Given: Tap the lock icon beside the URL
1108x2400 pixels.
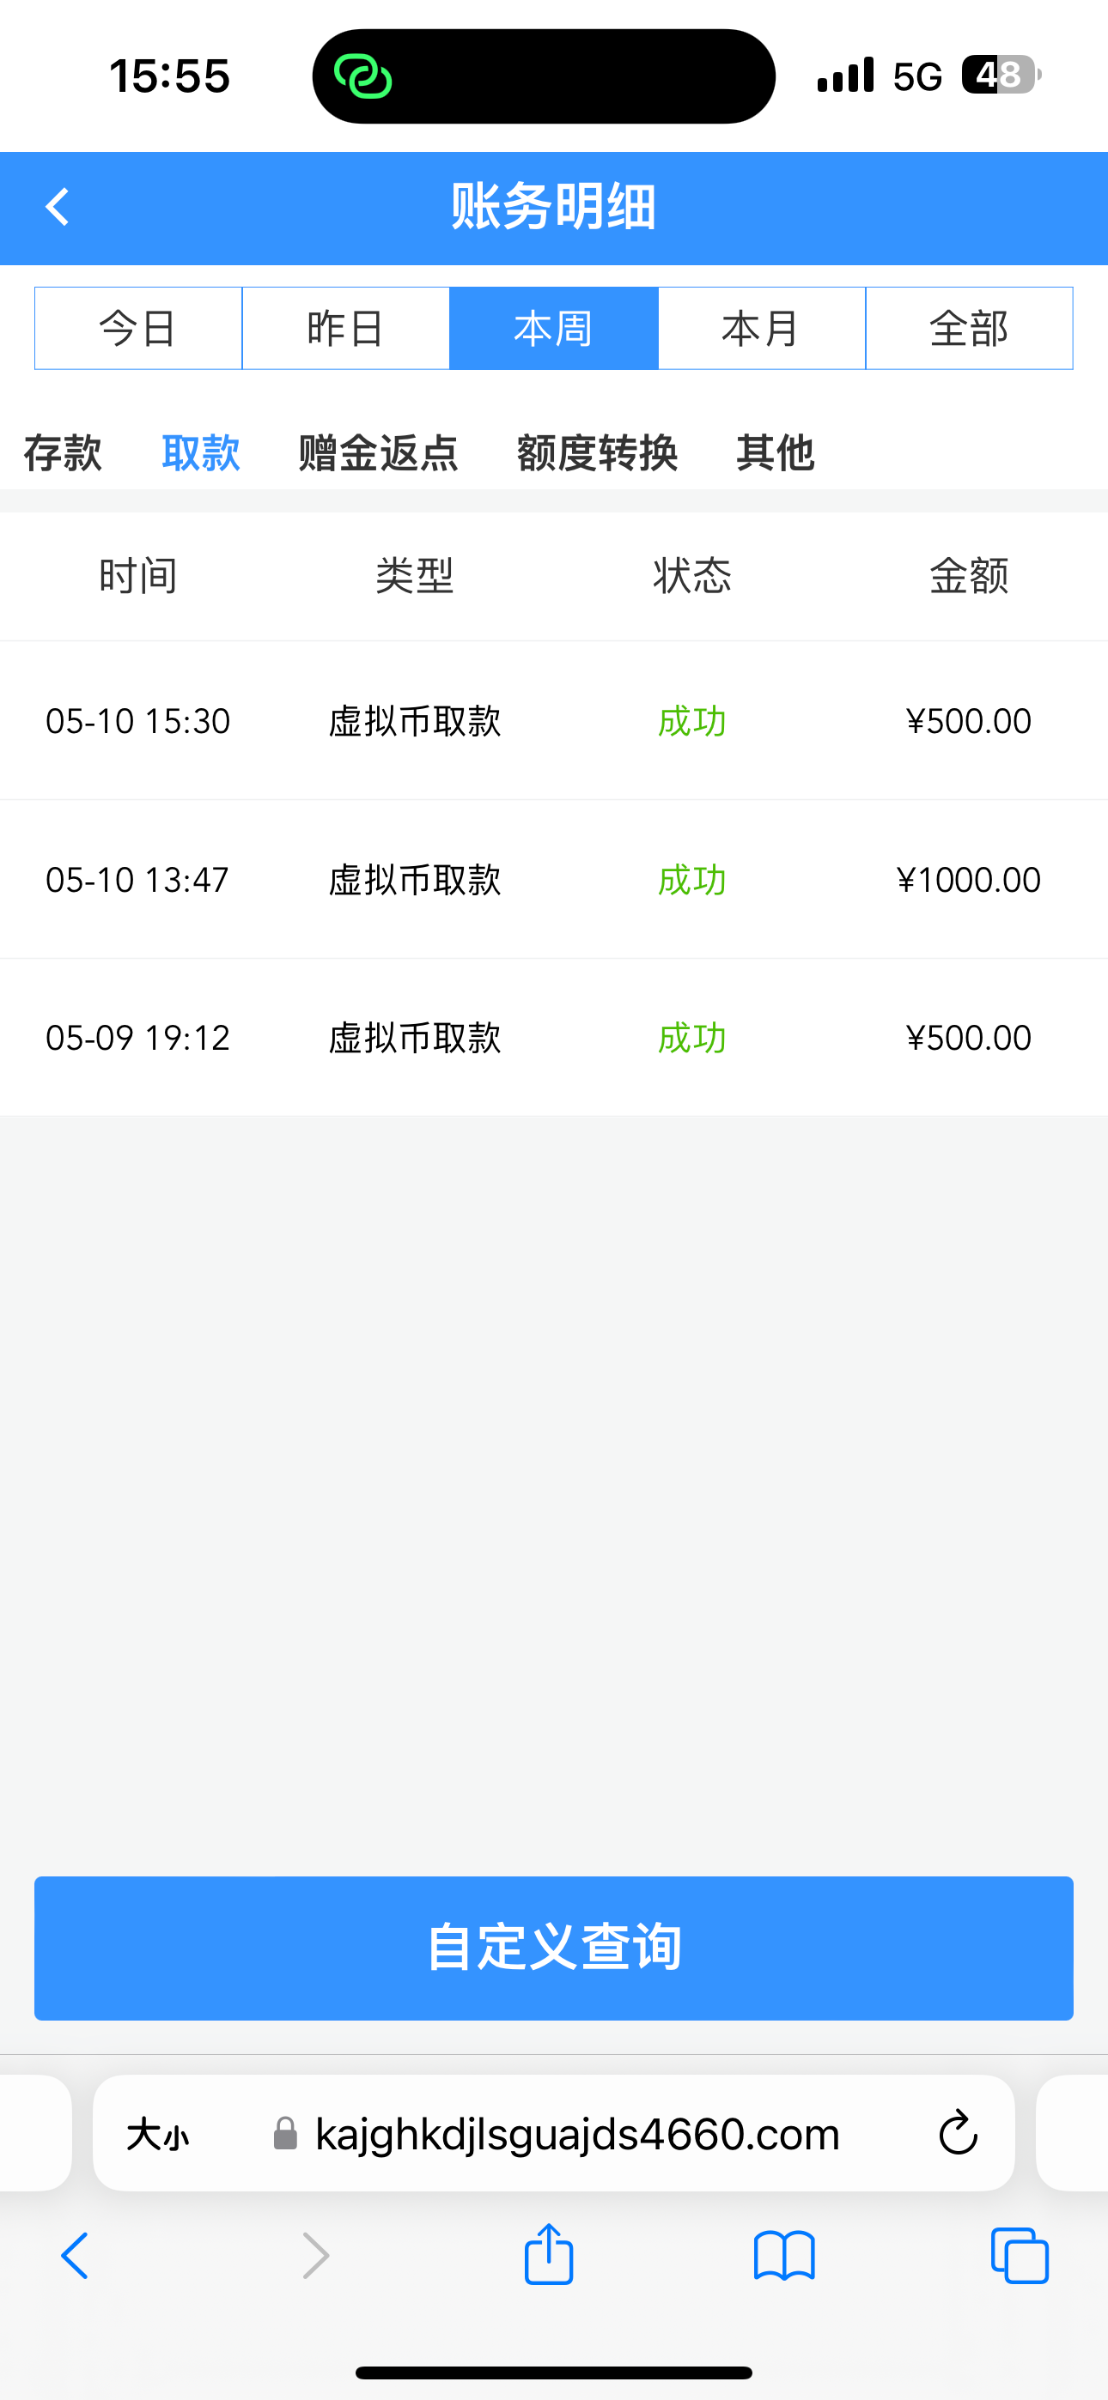Looking at the screenshot, I should tap(285, 2134).
